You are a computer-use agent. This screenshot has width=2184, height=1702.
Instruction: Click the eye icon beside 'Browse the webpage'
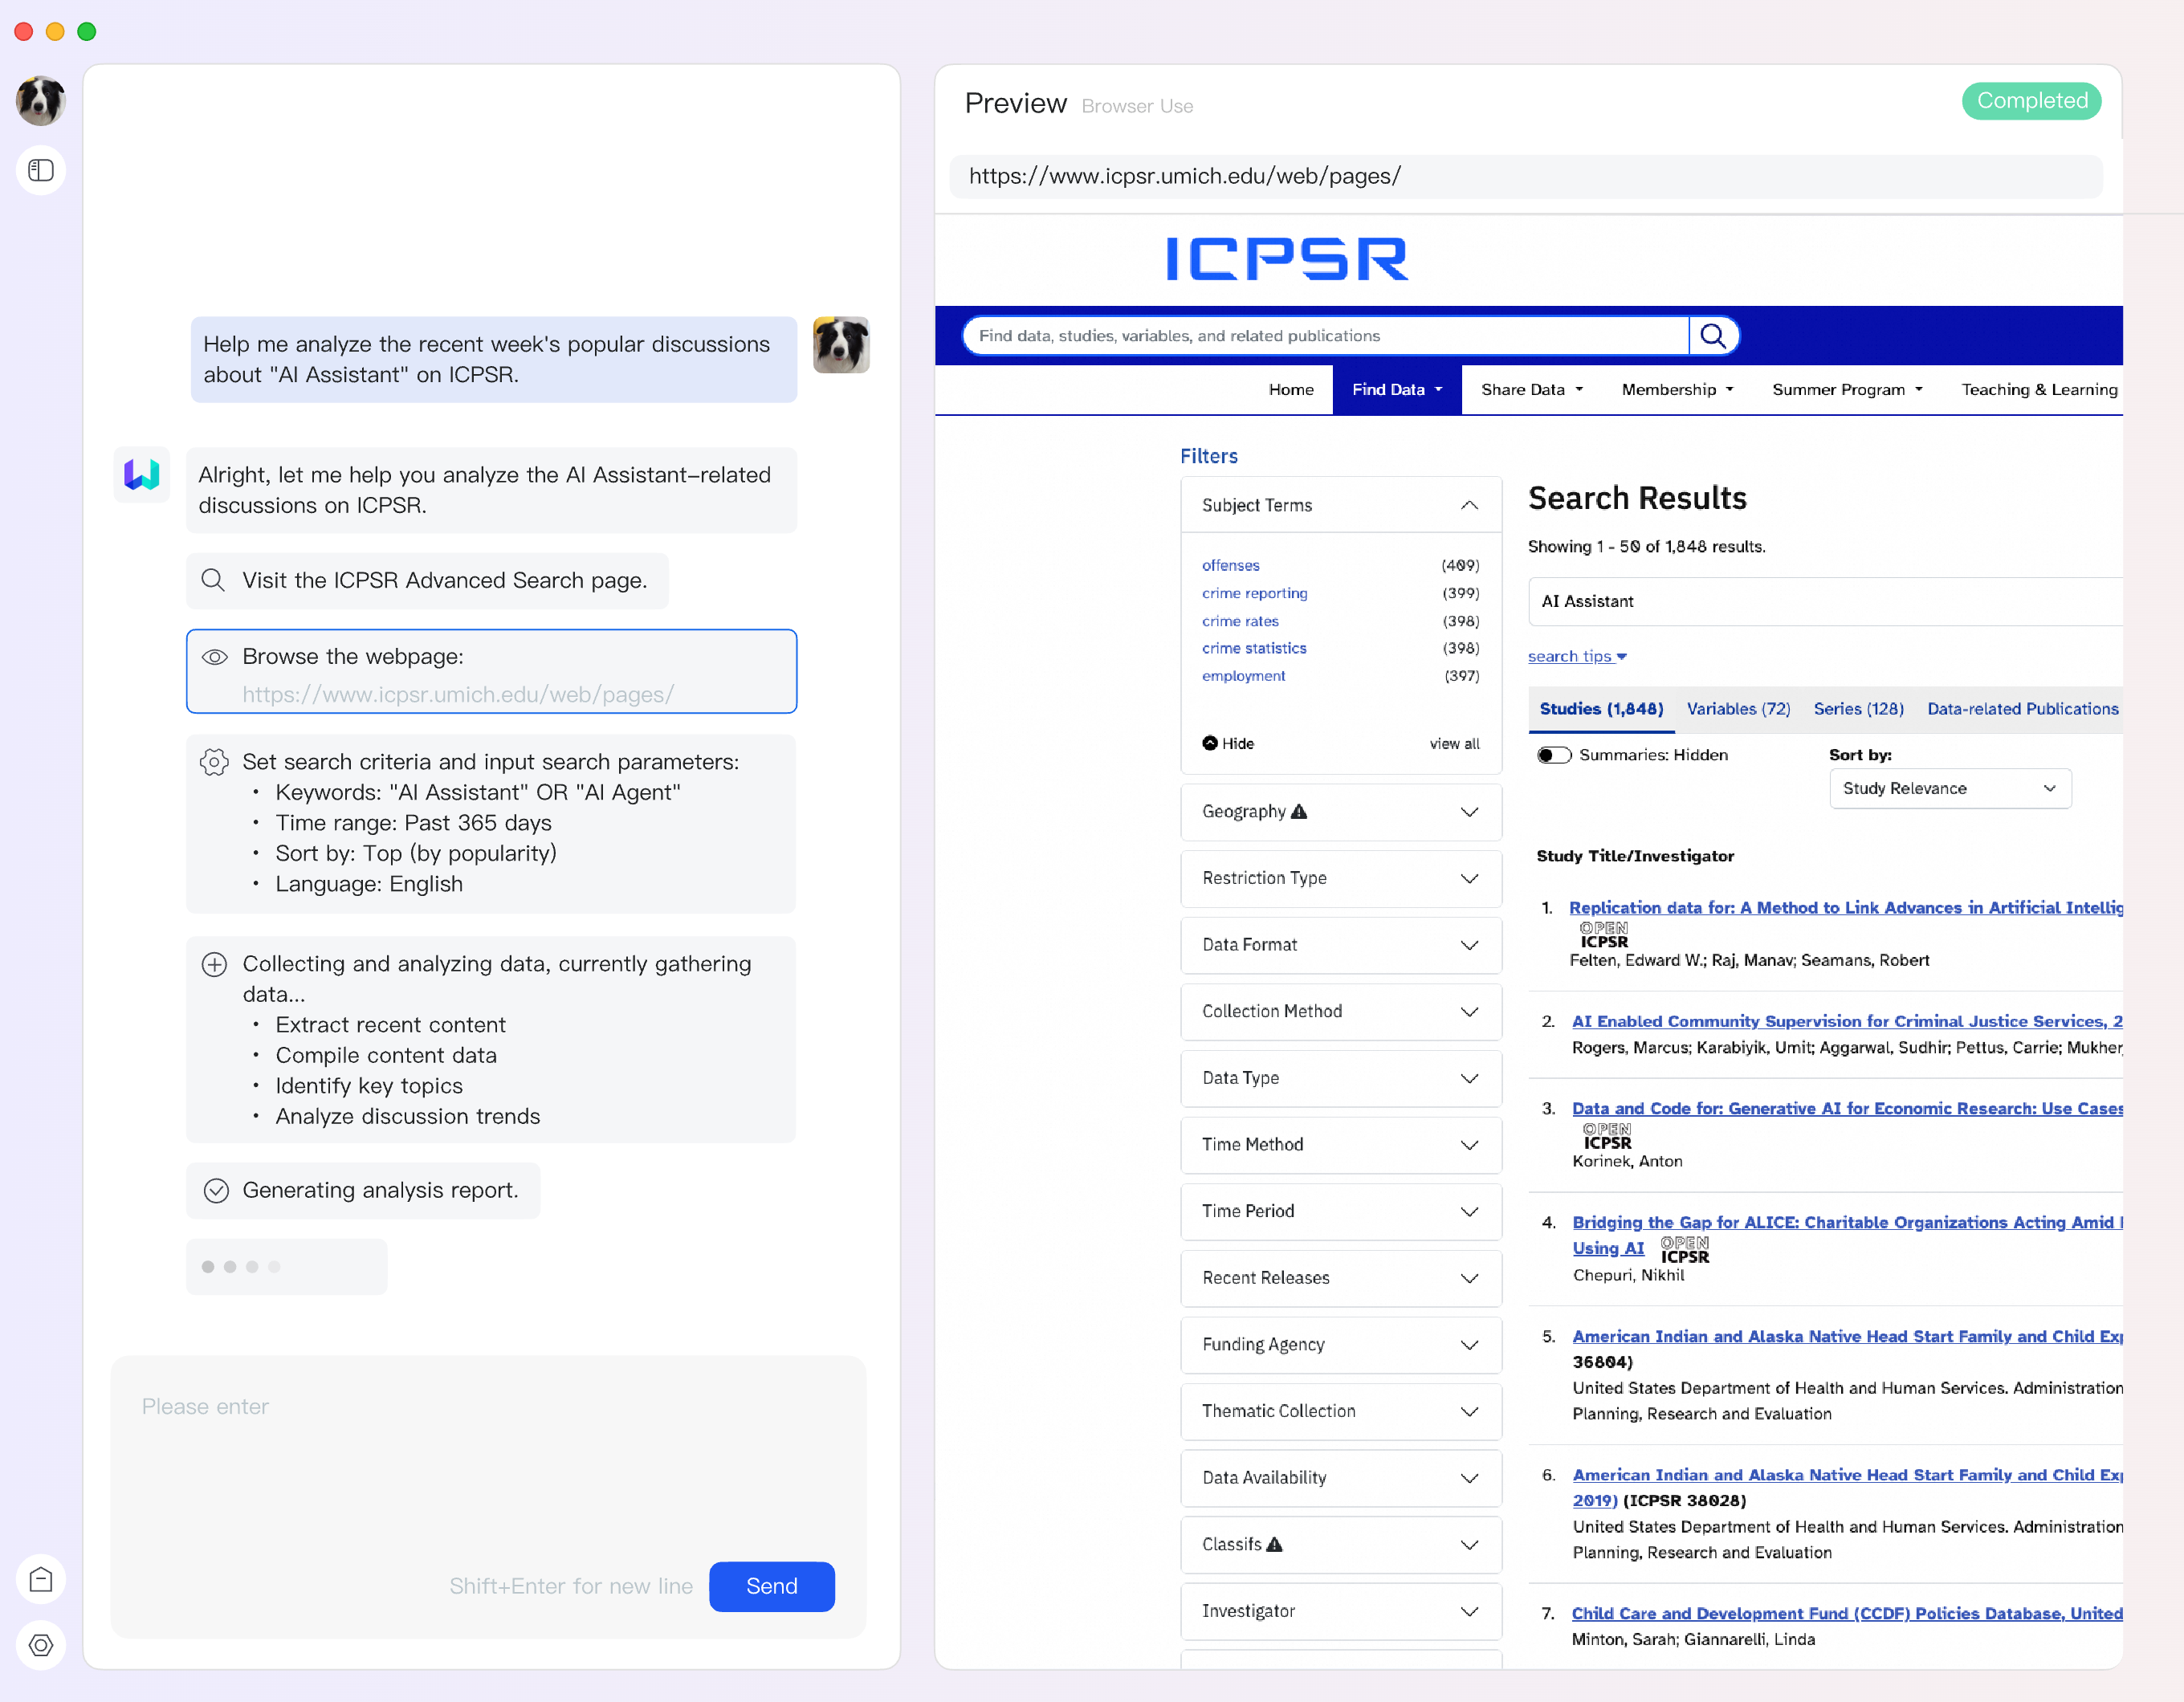pos(214,657)
